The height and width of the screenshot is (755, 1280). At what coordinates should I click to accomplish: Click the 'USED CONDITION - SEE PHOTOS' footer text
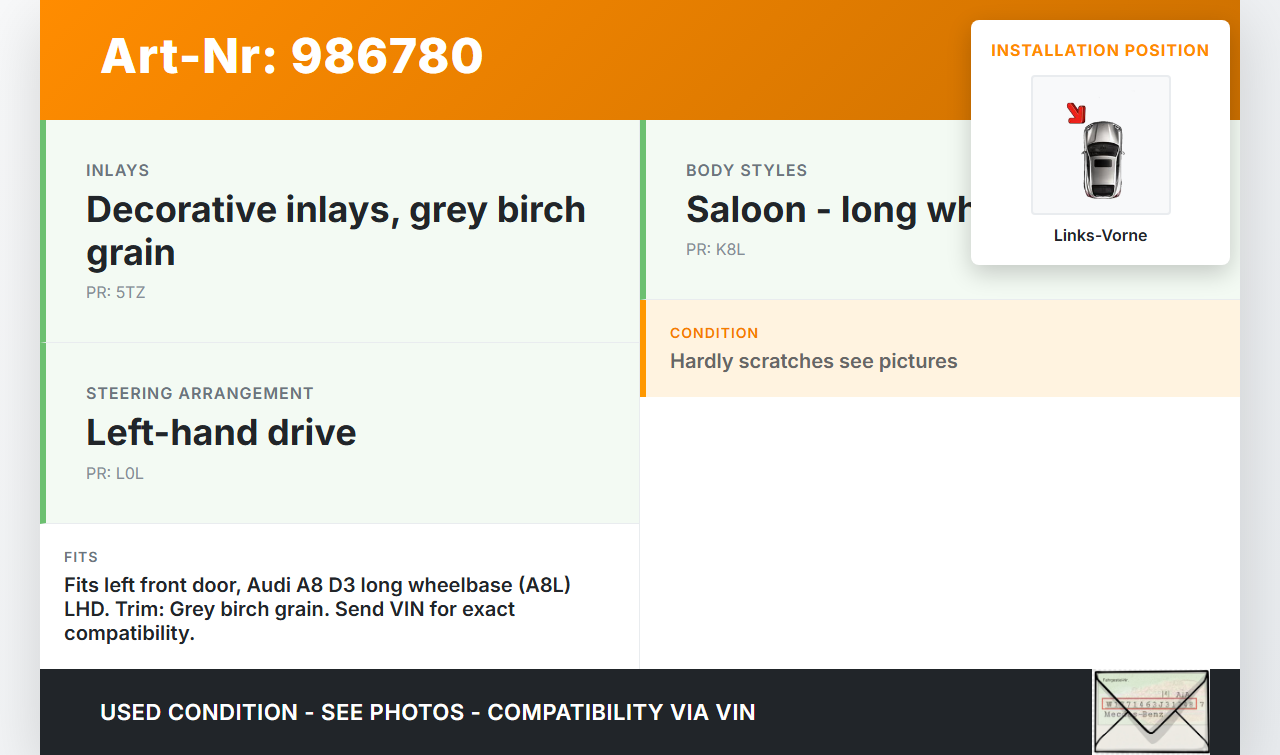[x=428, y=712]
